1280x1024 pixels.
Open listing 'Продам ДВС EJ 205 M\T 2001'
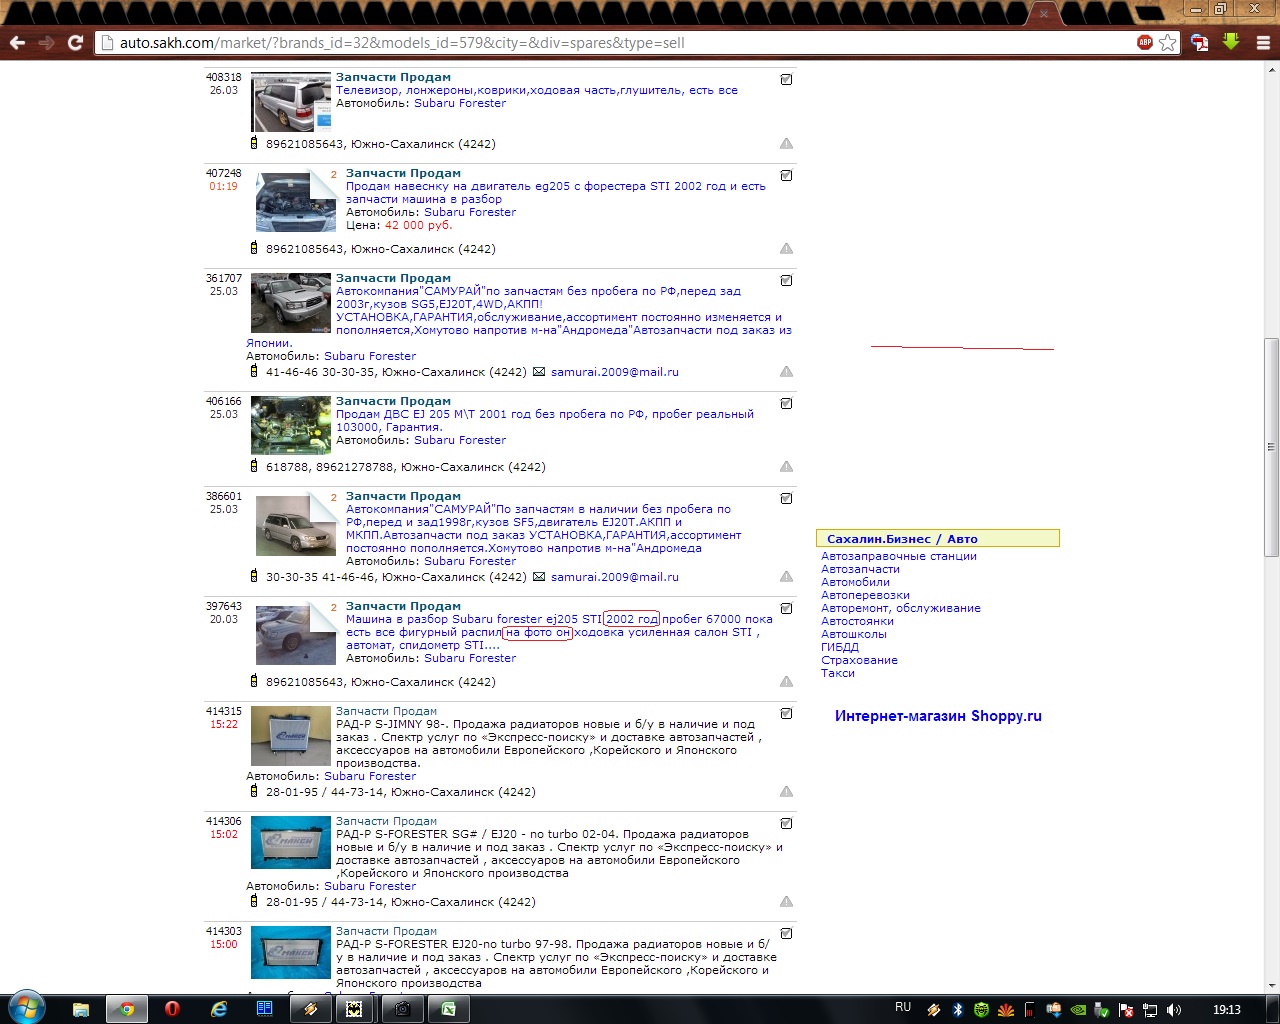pyautogui.click(x=545, y=420)
